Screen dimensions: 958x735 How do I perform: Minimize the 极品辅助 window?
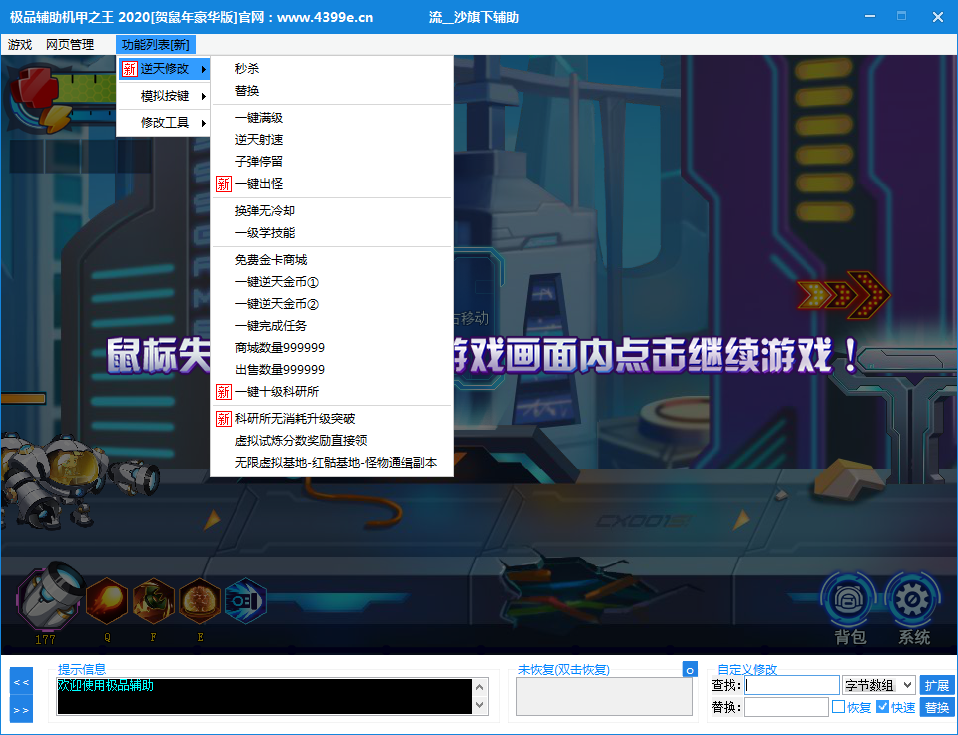point(869,16)
